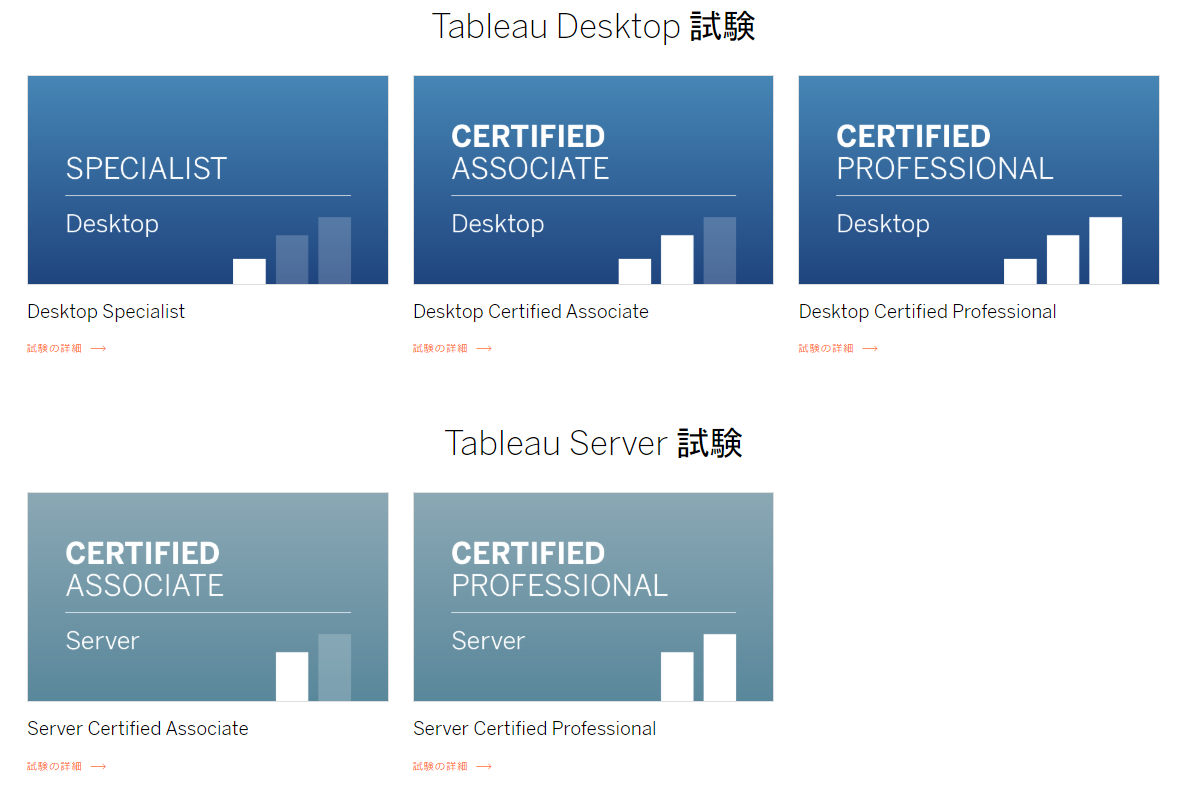Open the Desktop Certified Associate badge image
Viewport: 1190px width, 795px height.
[x=593, y=180]
